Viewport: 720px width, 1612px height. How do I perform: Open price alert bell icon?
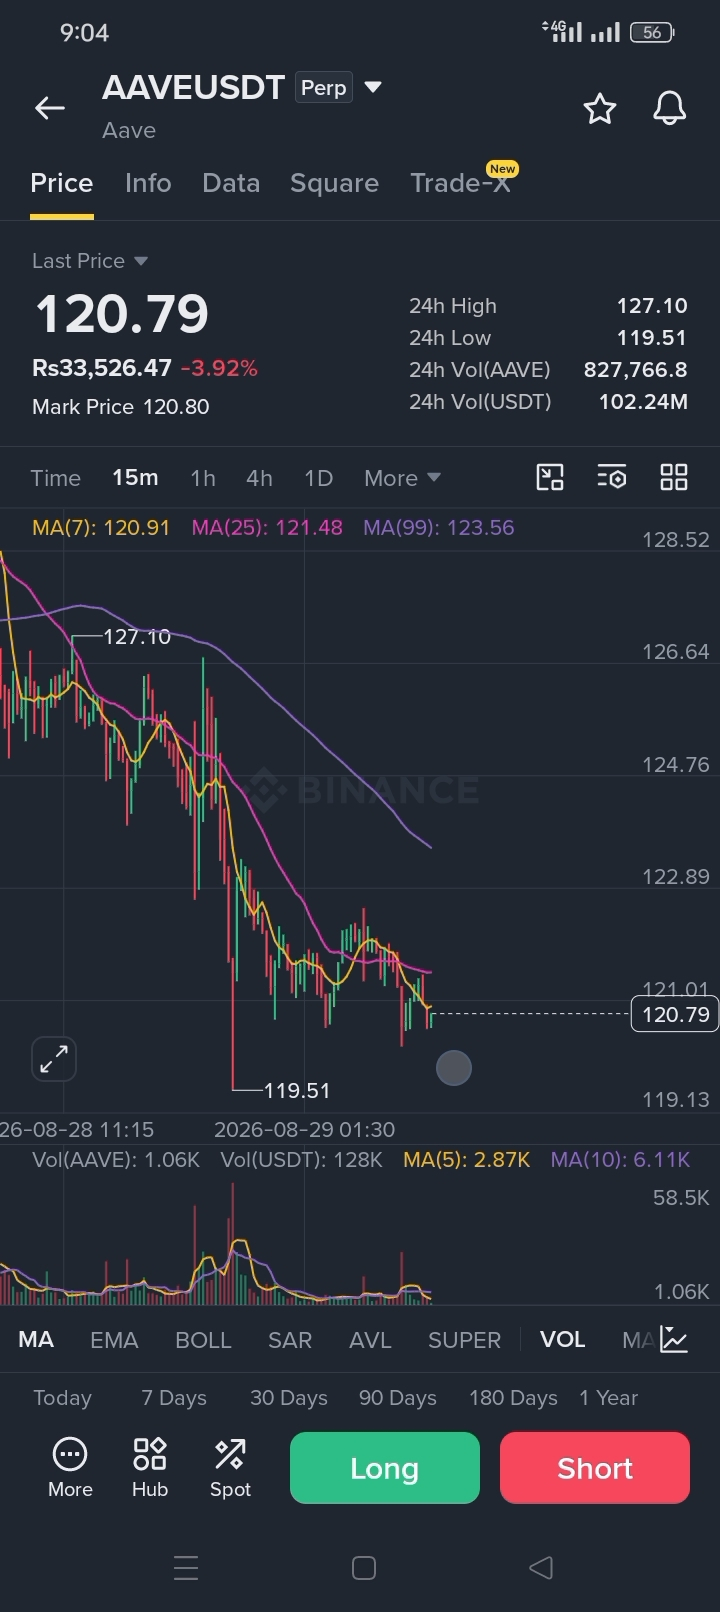[670, 108]
